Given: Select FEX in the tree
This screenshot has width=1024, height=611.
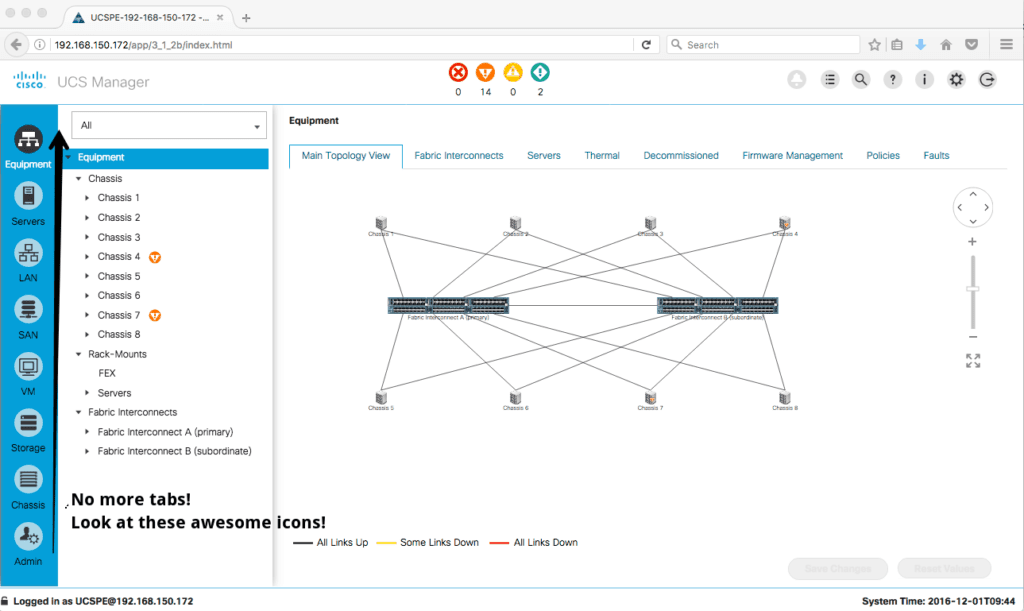Looking at the screenshot, I should [106, 373].
